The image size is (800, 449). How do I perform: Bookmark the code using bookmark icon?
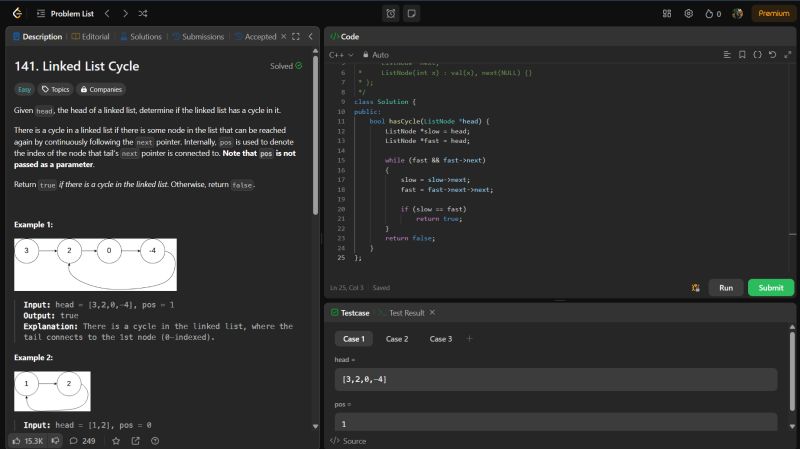pos(742,54)
